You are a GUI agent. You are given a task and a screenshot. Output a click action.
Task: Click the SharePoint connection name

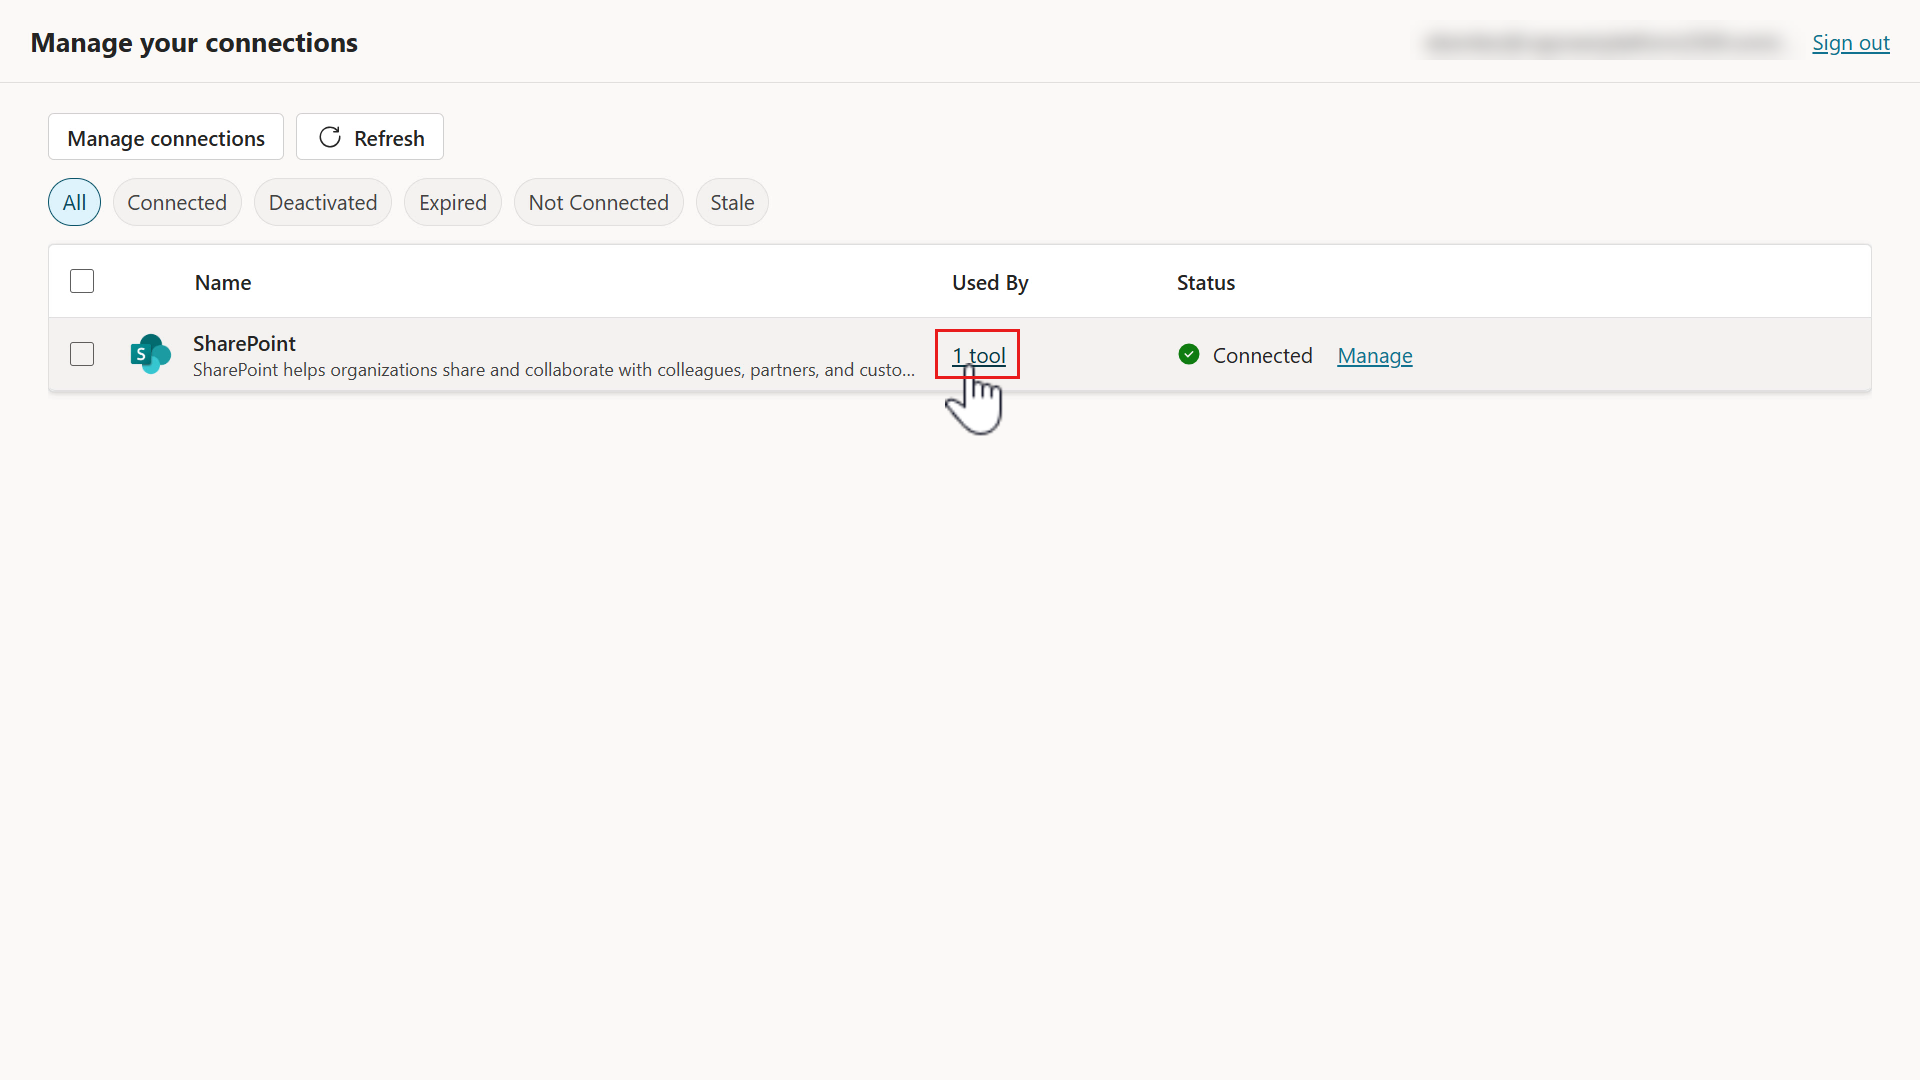[x=244, y=343]
